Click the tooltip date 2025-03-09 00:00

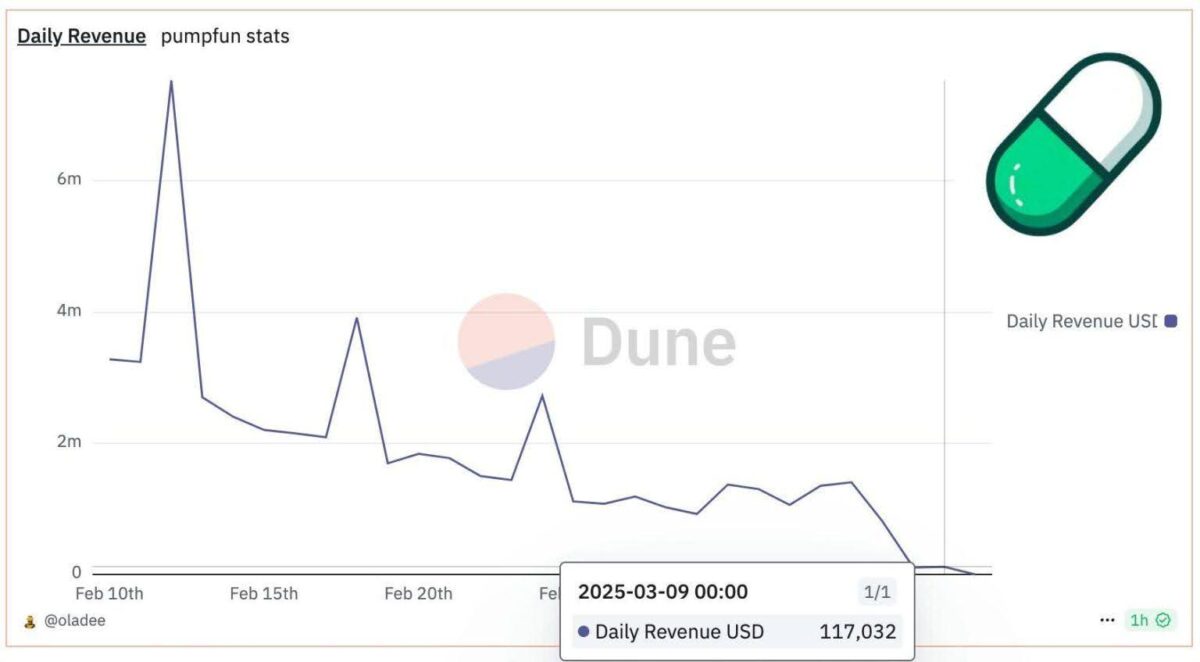(x=663, y=592)
